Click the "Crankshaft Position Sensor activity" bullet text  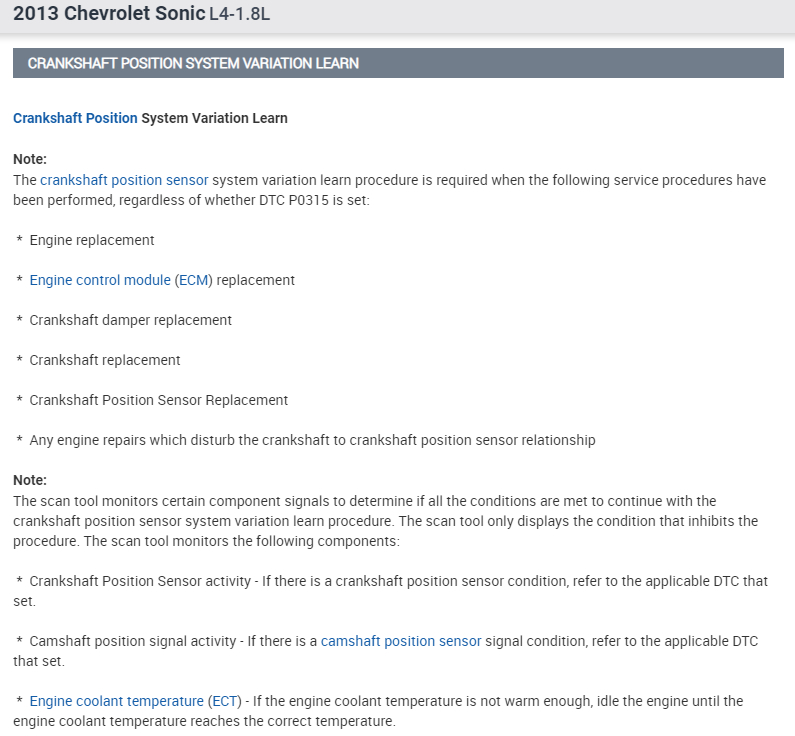[141, 581]
